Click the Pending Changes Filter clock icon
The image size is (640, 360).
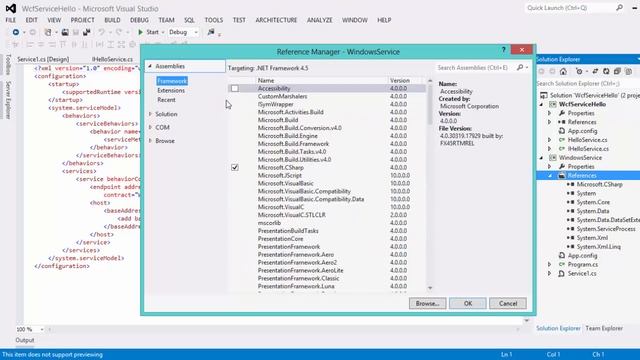point(579,71)
